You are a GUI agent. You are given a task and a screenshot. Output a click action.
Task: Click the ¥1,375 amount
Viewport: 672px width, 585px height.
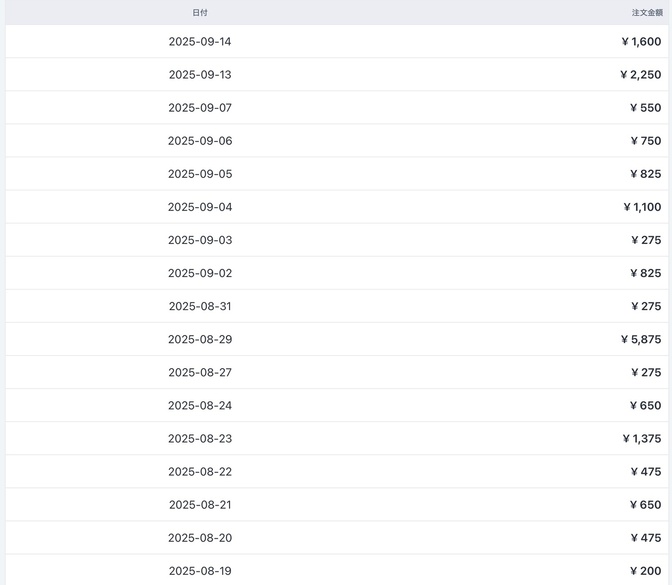[641, 438]
